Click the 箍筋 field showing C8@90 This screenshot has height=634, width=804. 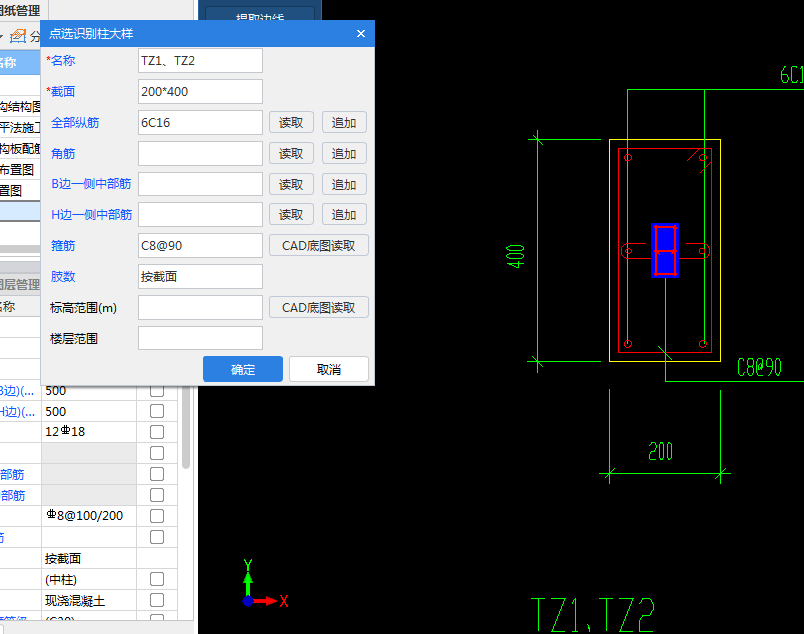pyautogui.click(x=200, y=246)
